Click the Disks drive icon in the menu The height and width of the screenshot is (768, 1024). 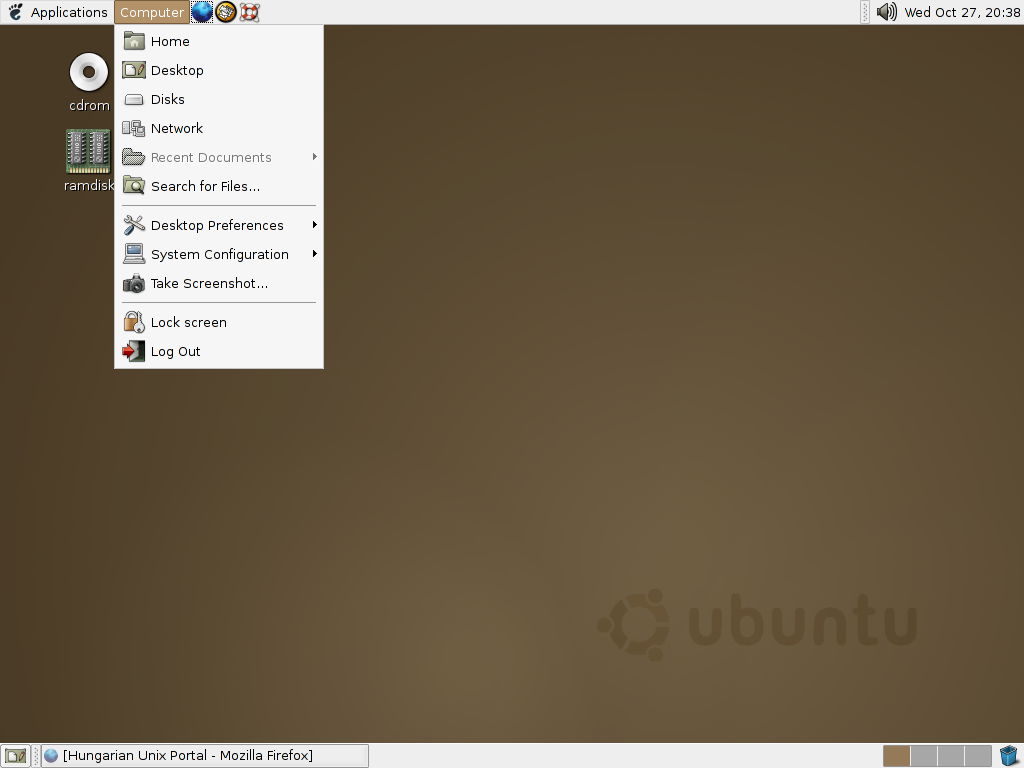coord(134,99)
